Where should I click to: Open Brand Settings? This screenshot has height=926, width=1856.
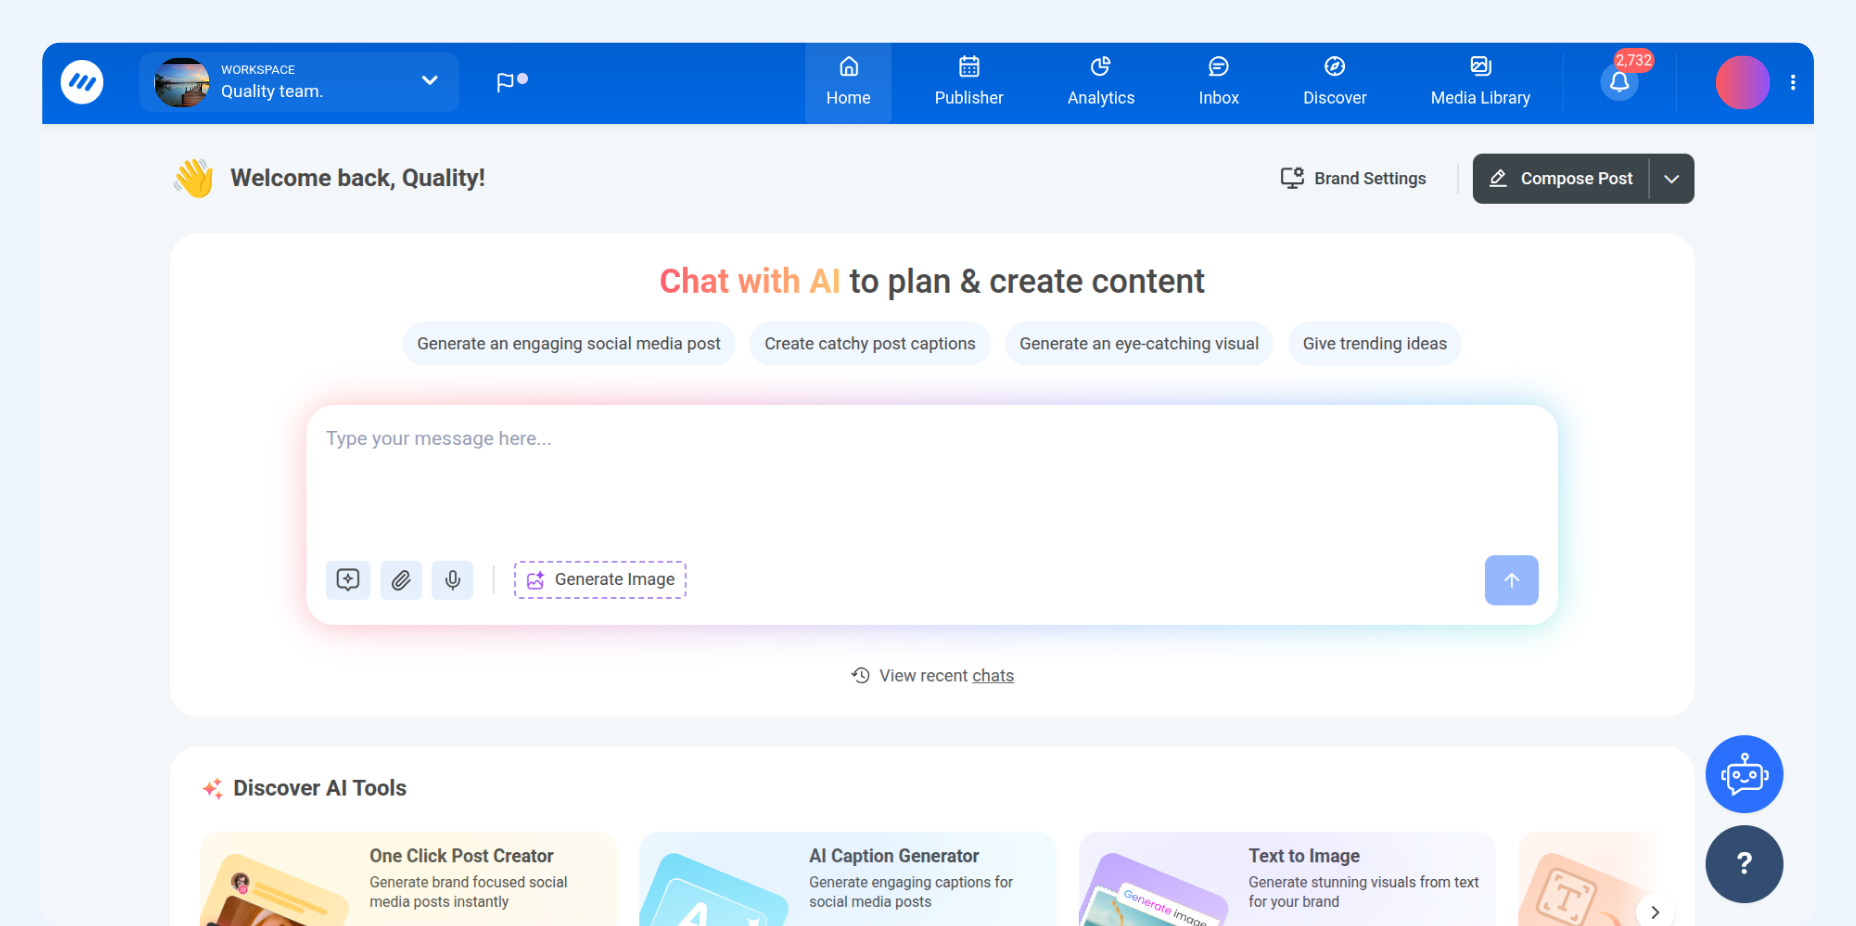pyautogui.click(x=1354, y=178)
